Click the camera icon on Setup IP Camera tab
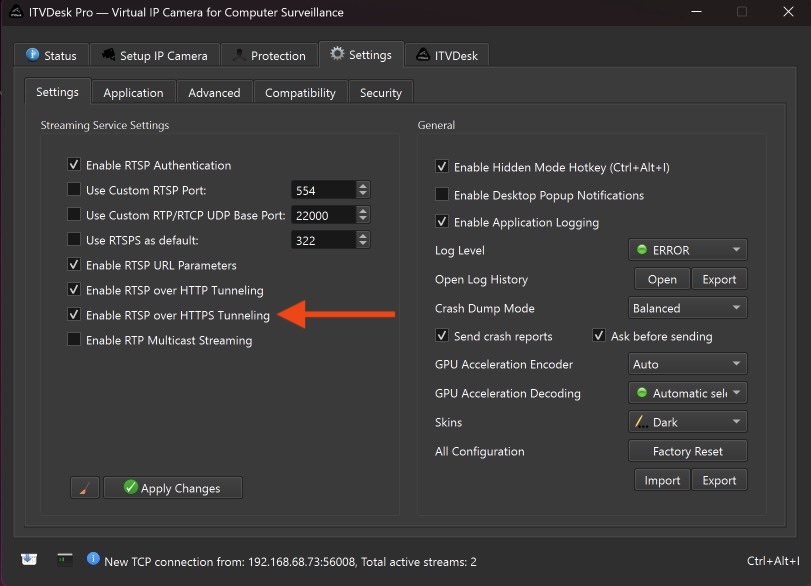The image size is (811, 586). pos(109,54)
